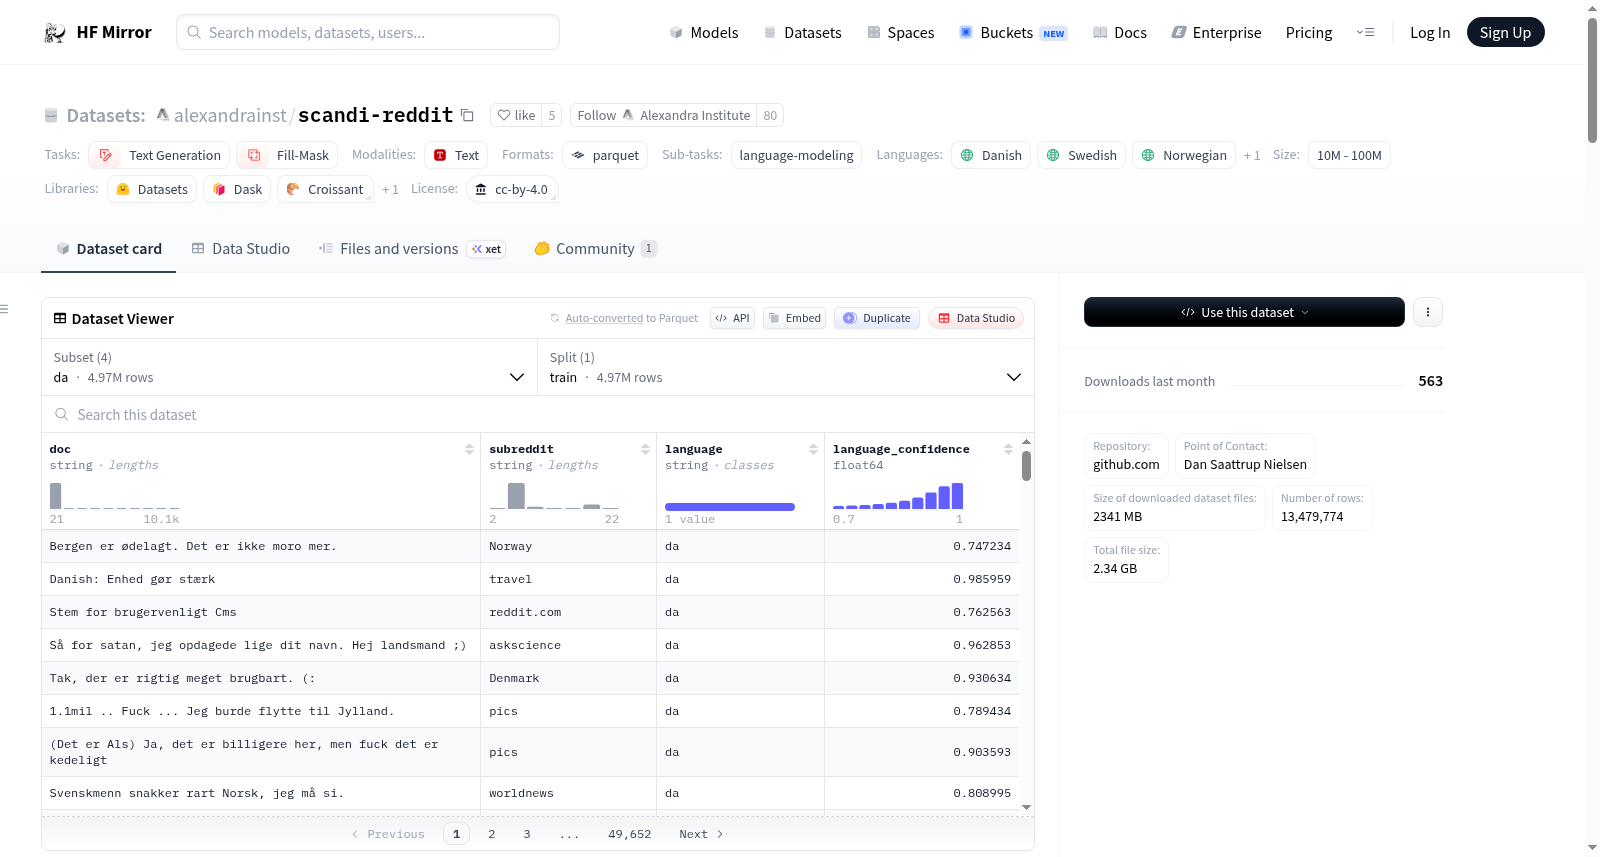
Task: Open Data Studio from viewer header
Action: point(976,318)
